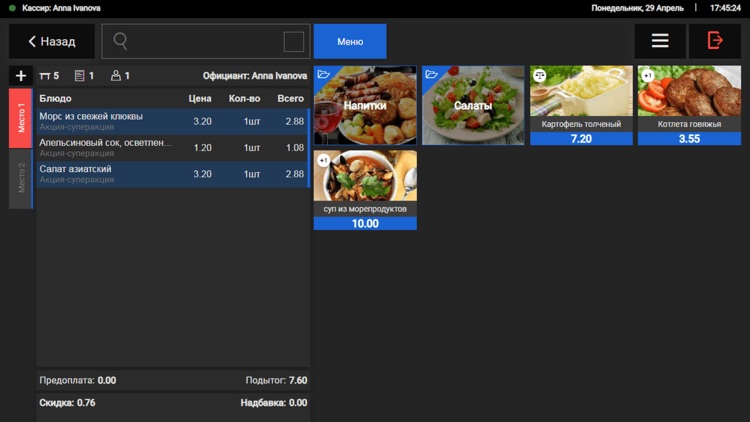
Task: Click the clock time 17:45:24
Action: click(x=725, y=8)
